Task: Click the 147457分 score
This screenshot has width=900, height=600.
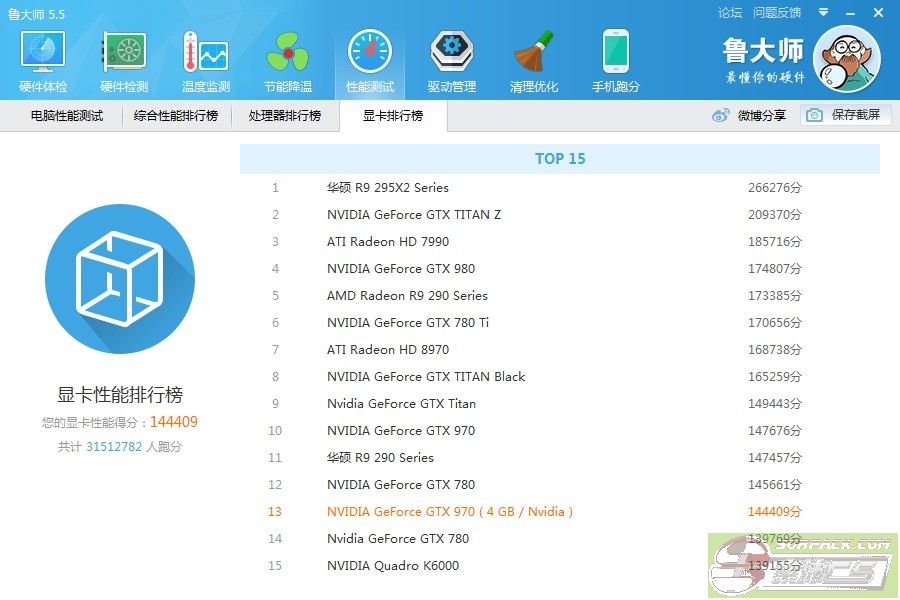Action: [x=775, y=458]
